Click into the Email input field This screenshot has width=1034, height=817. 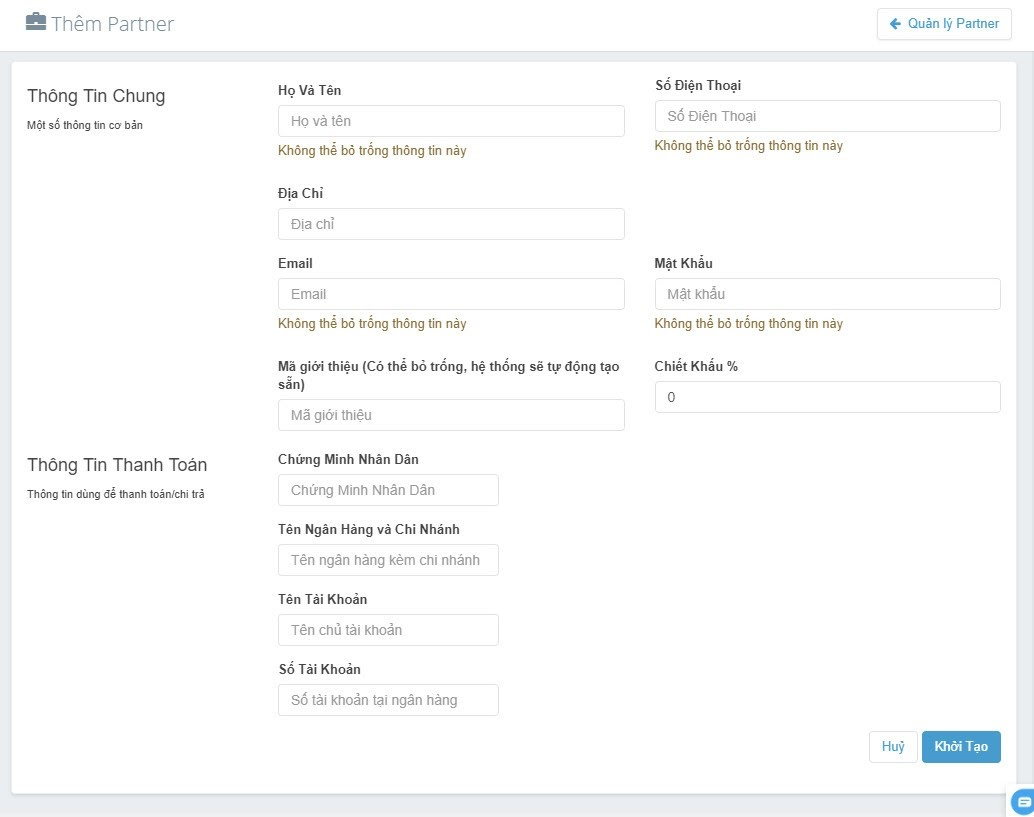451,294
